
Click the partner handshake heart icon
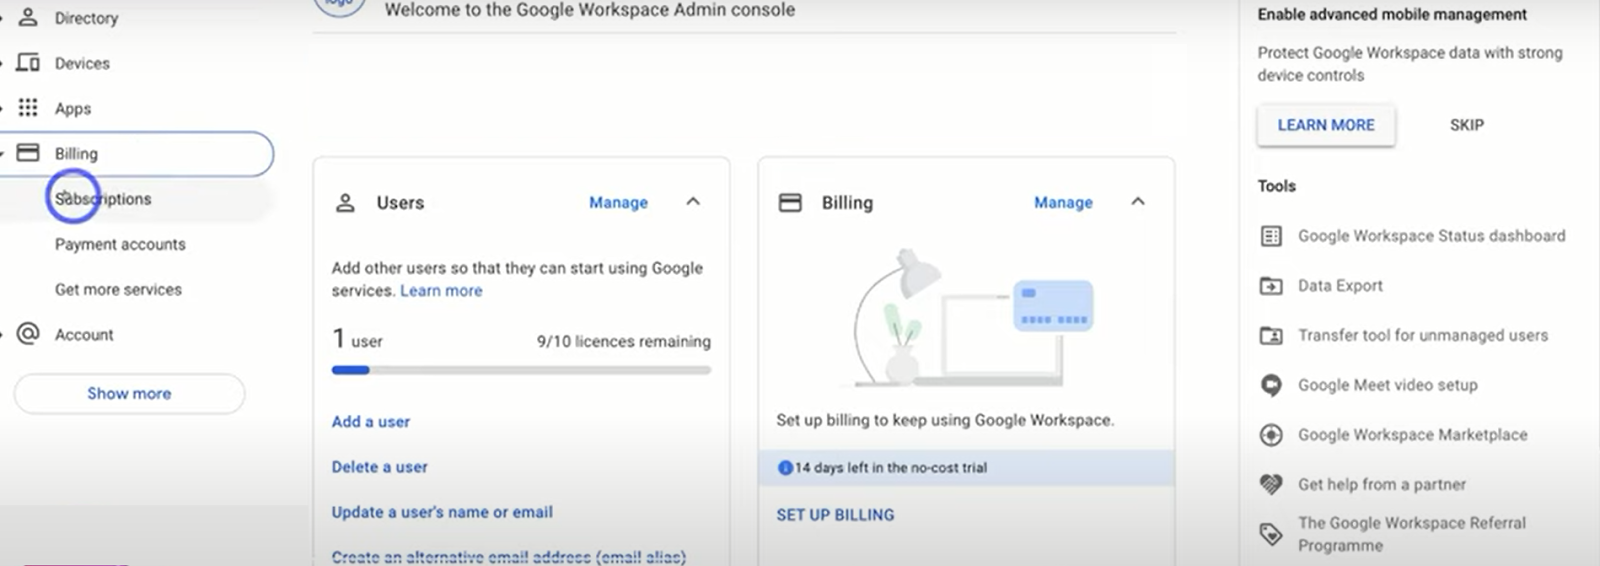point(1271,484)
